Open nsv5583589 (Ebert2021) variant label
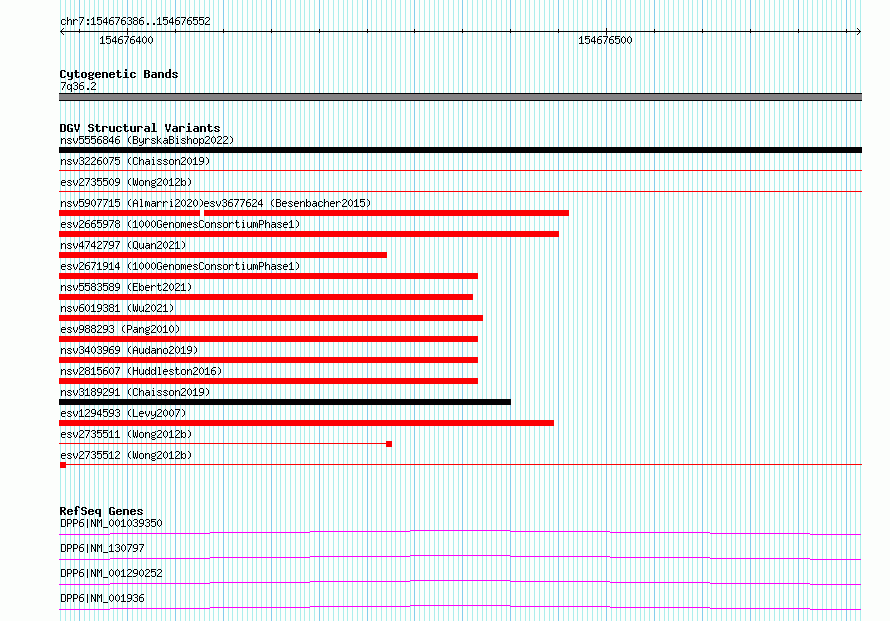The width and height of the screenshot is (890, 621). [x=126, y=287]
